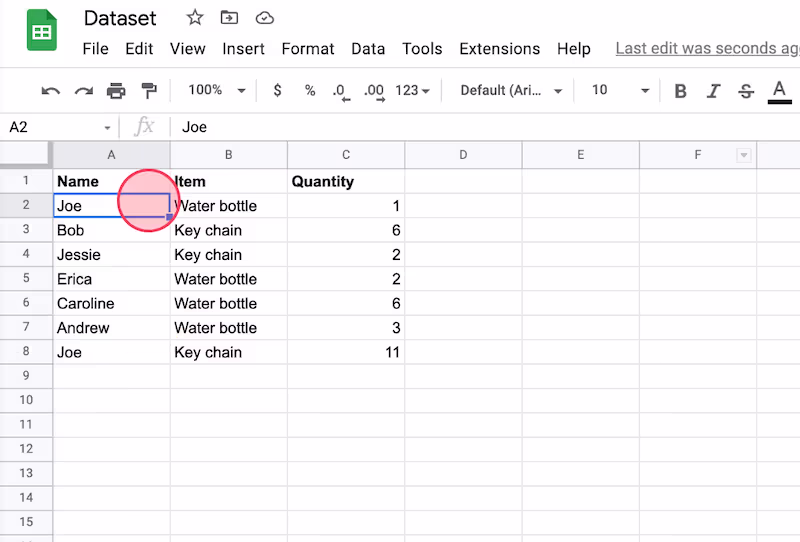
Task: Select the cell containing Caroline
Action: click(111, 304)
